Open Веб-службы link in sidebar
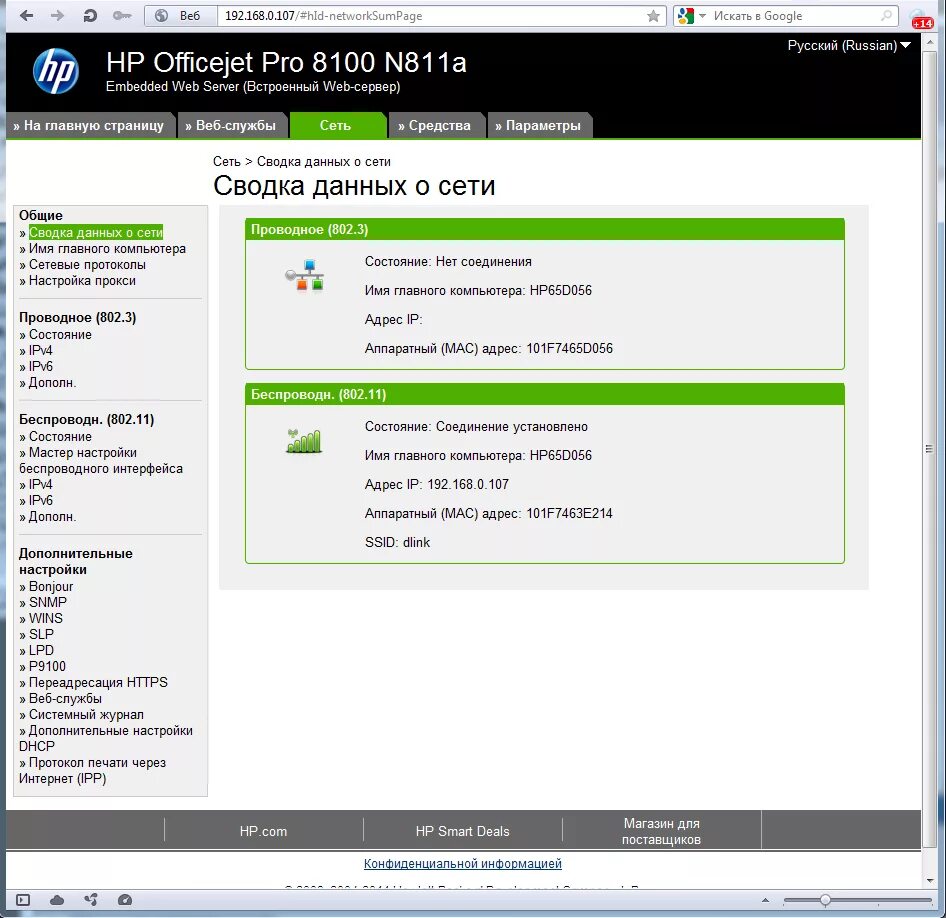This screenshot has height=918, width=946. 65,698
